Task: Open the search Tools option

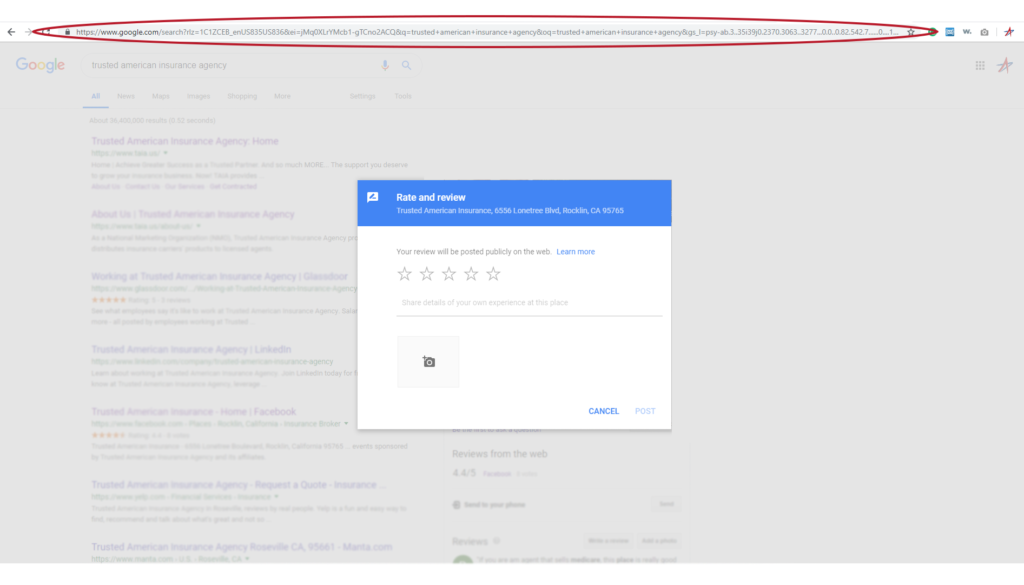Action: click(x=403, y=96)
